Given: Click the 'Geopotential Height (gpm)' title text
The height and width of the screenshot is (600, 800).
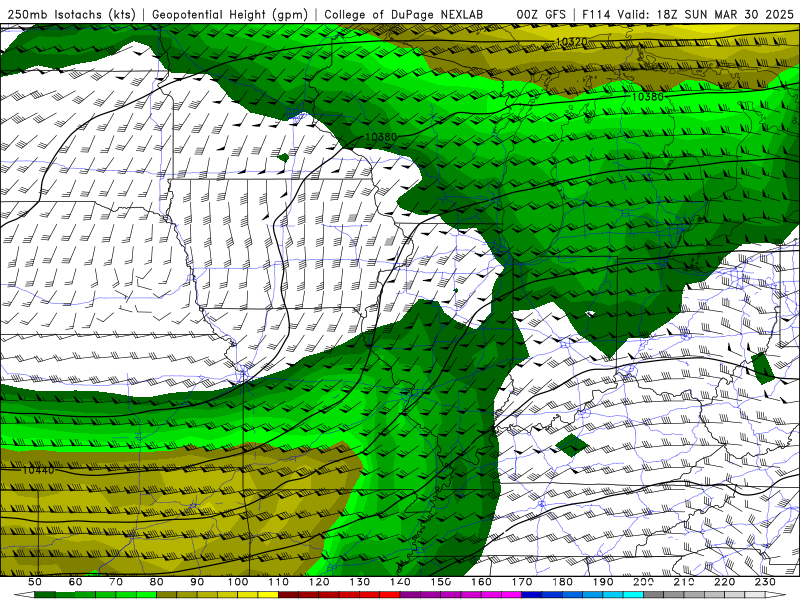Looking at the screenshot, I should pos(230,14).
